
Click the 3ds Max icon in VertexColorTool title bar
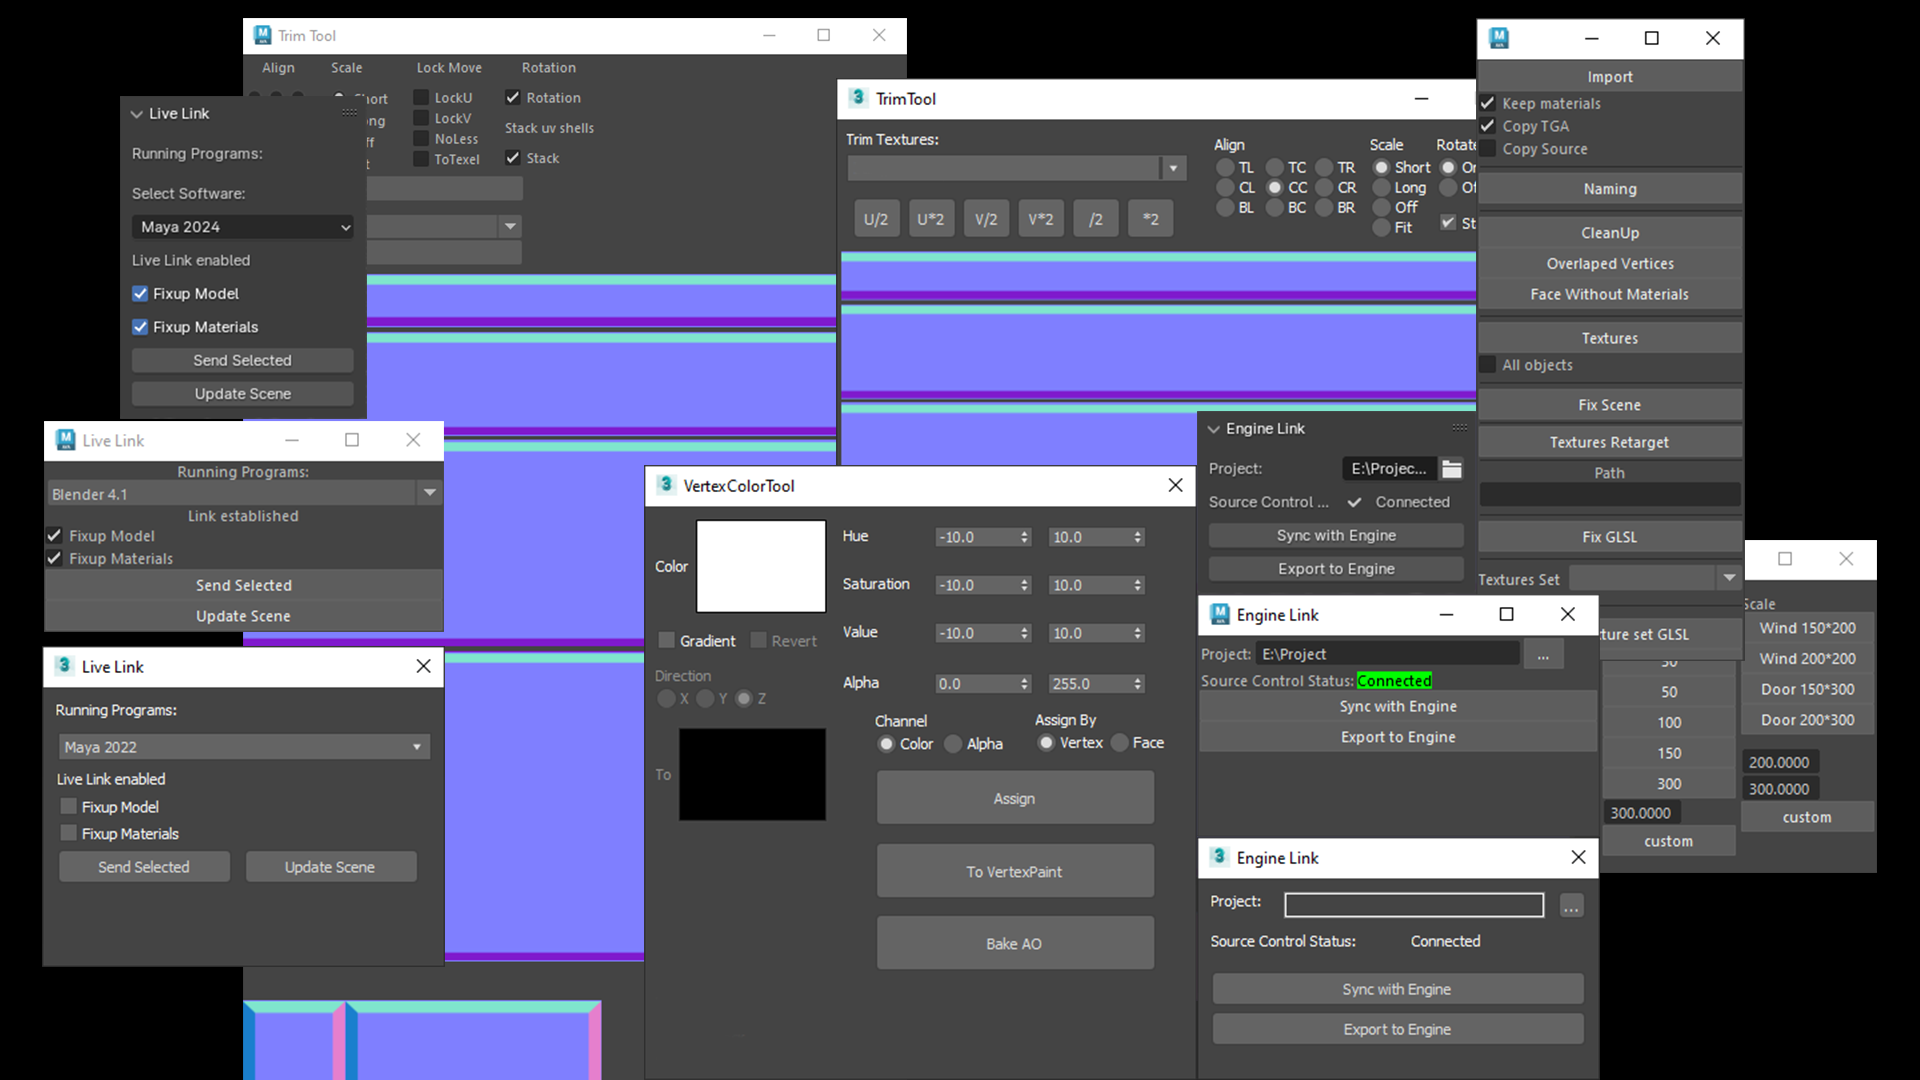point(666,485)
